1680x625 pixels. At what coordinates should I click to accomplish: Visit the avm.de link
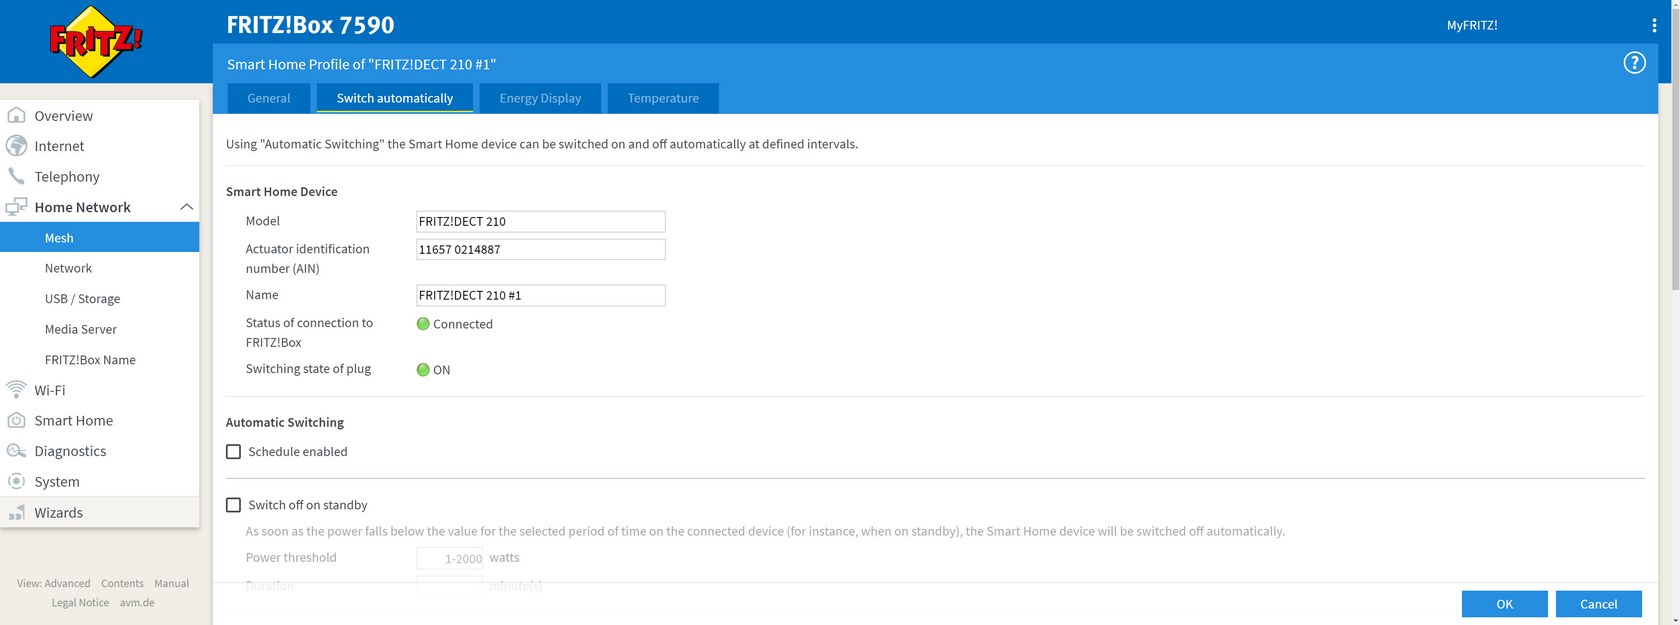[x=137, y=603]
